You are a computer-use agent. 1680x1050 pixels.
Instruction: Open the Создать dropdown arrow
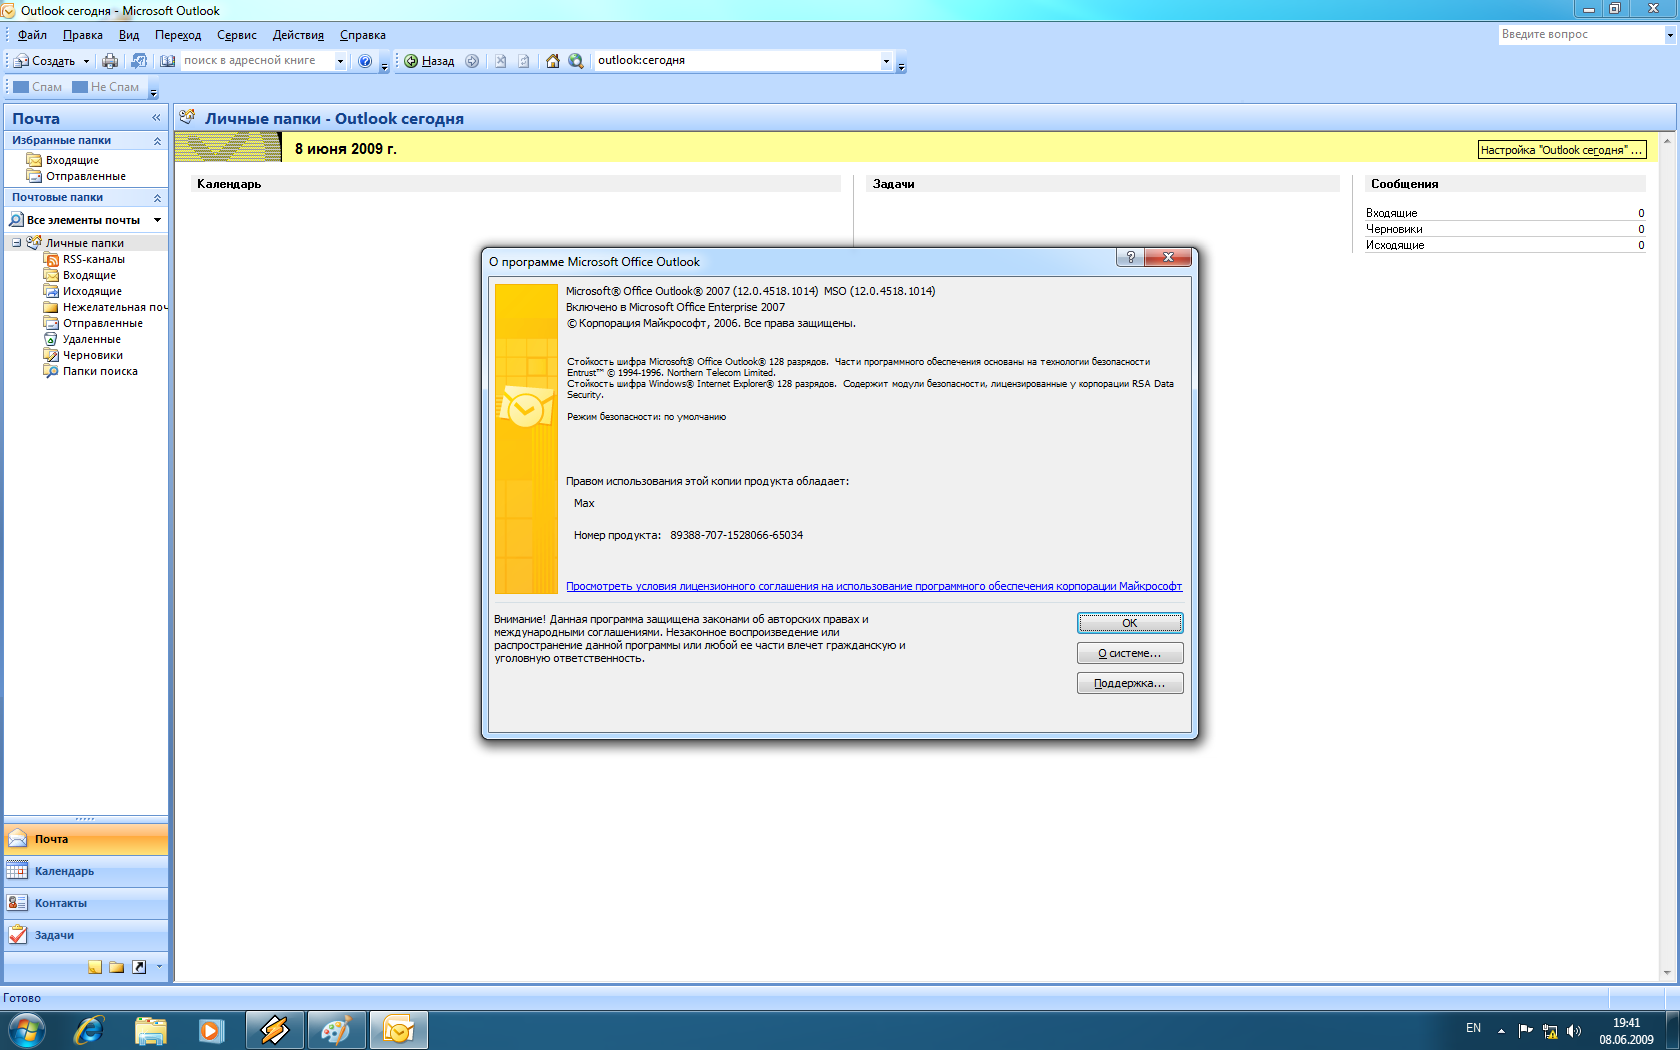click(86, 61)
